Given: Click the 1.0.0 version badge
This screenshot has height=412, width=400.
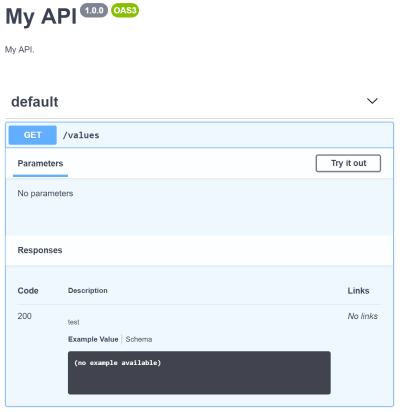Looking at the screenshot, I should click(x=94, y=10).
